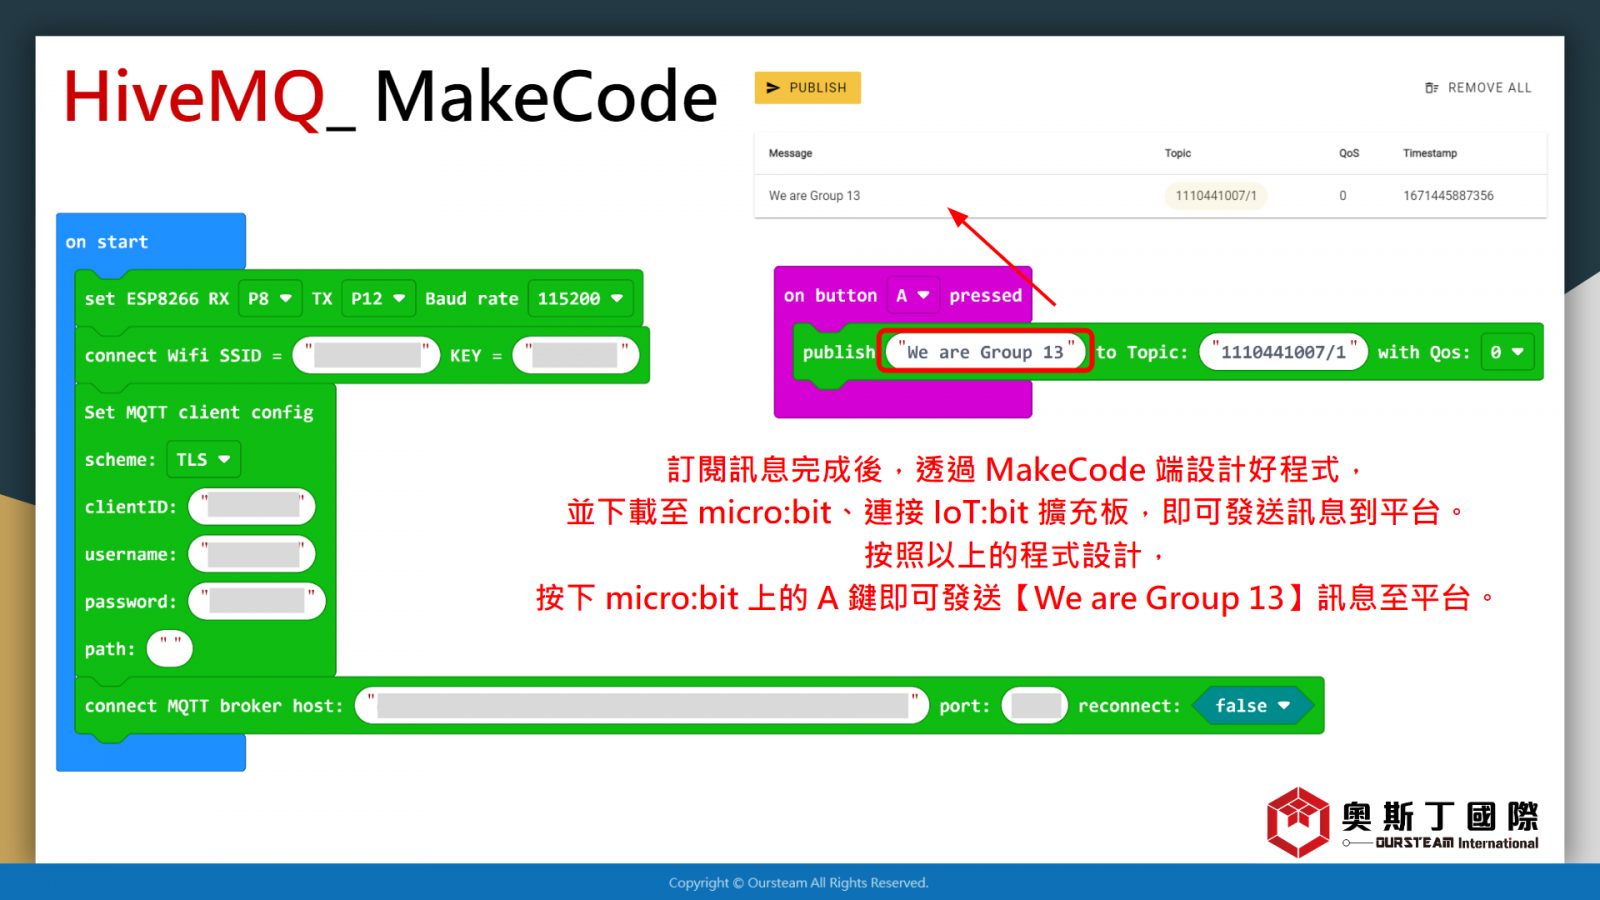Click the QoS column header
This screenshot has width=1600, height=900.
pyautogui.click(x=1349, y=153)
